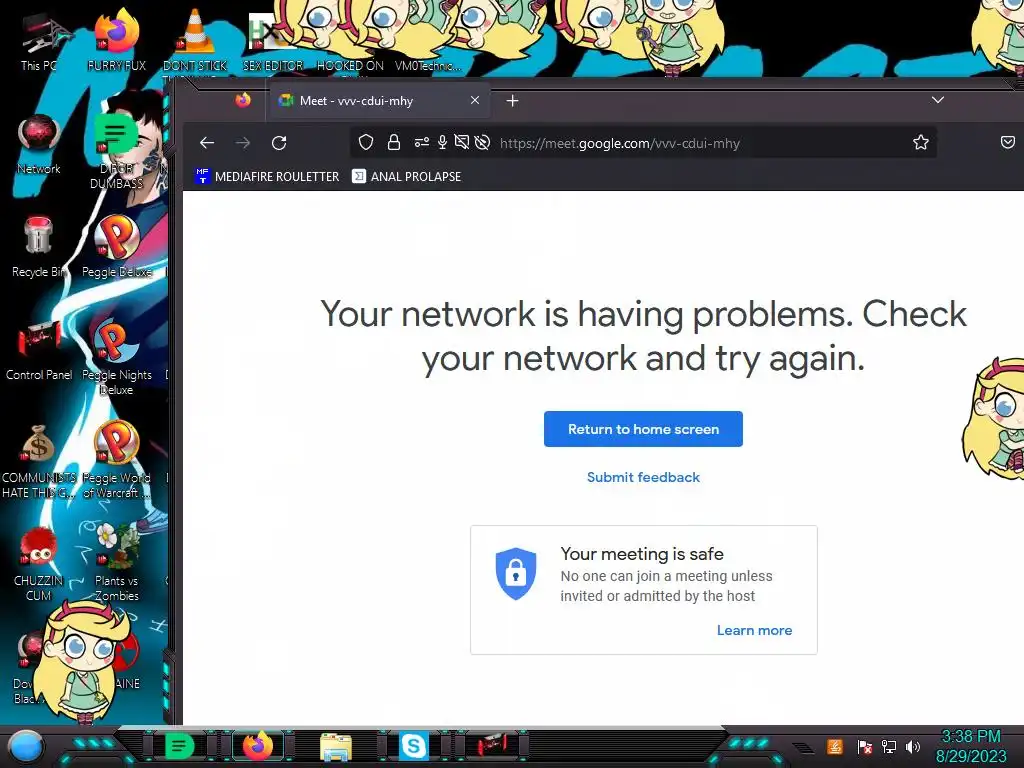
Task: Select the Peggle Deluxe desktop icon
Action: (117, 247)
